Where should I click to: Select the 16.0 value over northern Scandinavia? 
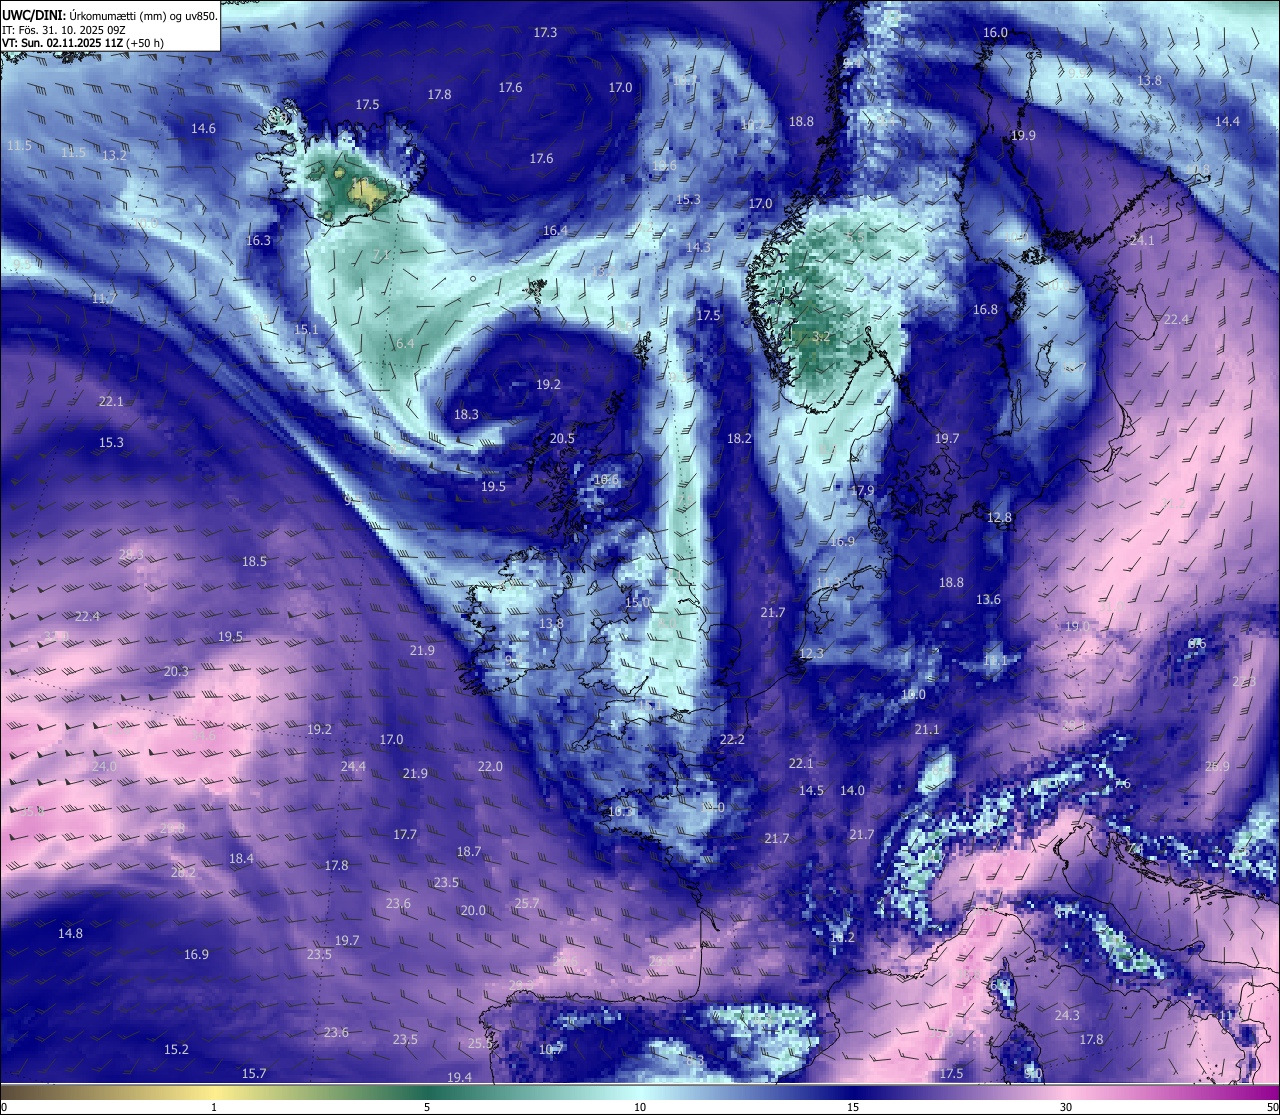pos(995,33)
